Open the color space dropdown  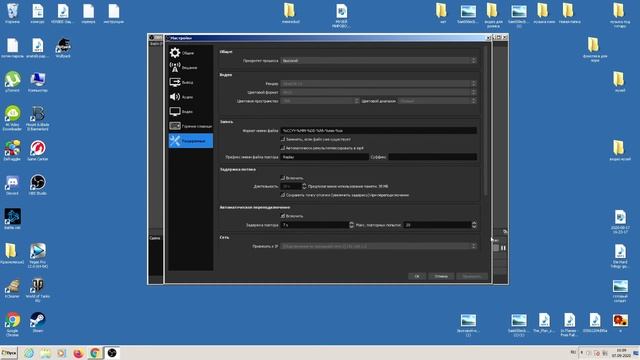[x=320, y=101]
